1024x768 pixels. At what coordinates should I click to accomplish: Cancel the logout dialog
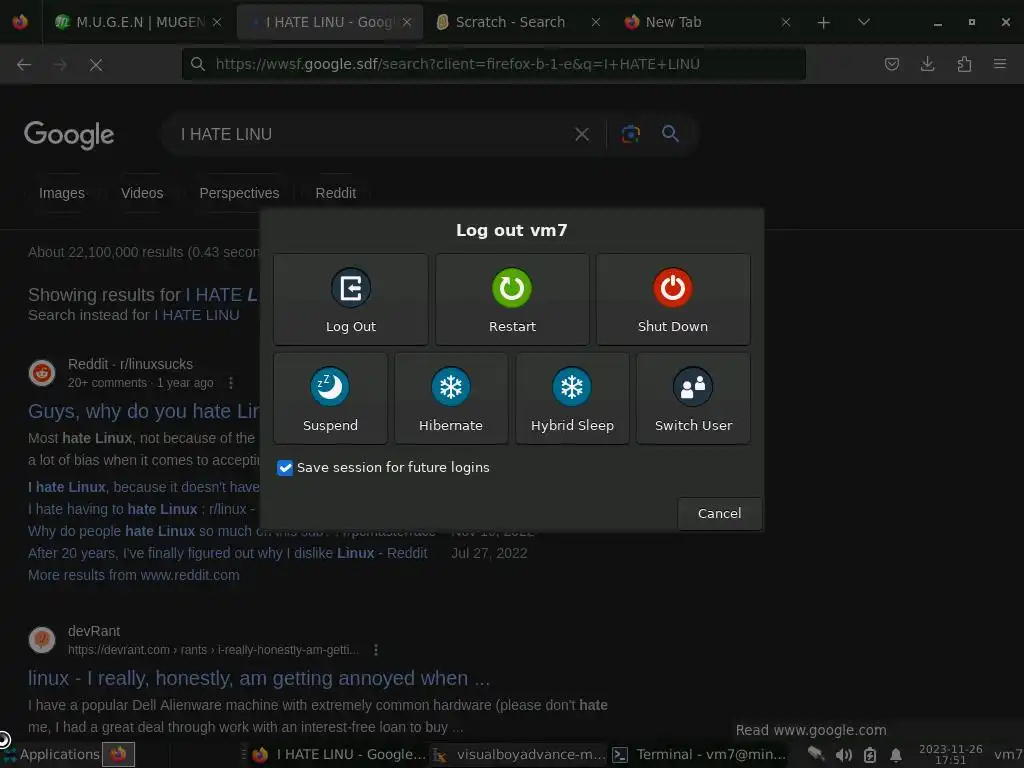pos(719,513)
